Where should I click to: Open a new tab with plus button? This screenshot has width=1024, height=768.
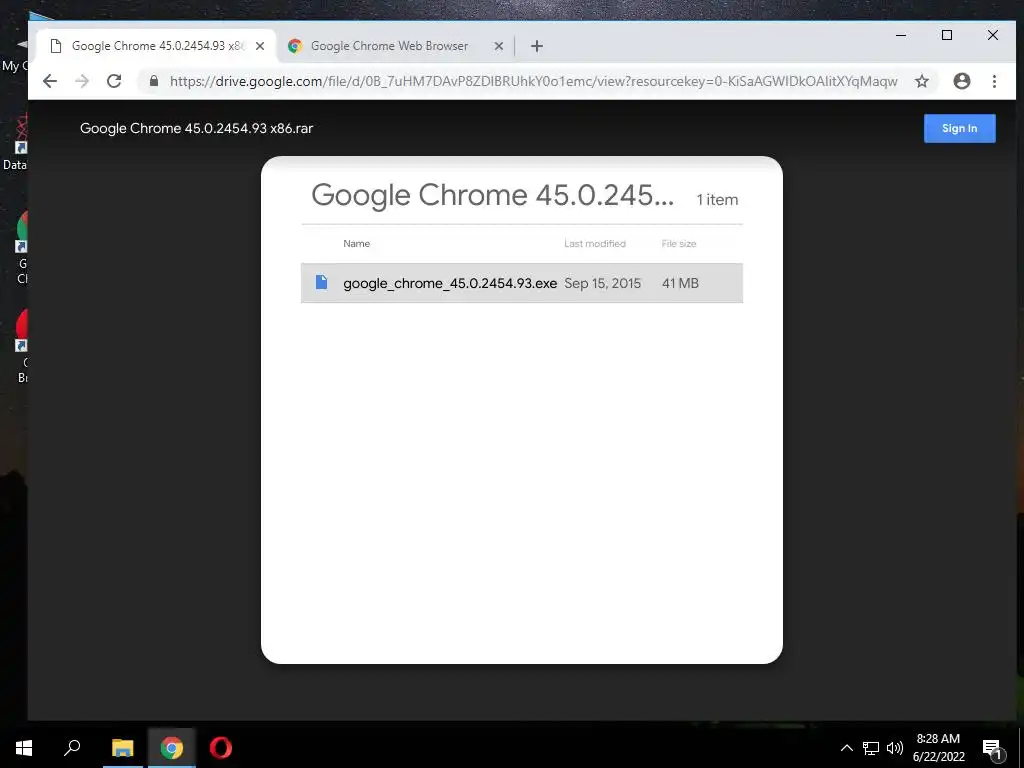(537, 46)
